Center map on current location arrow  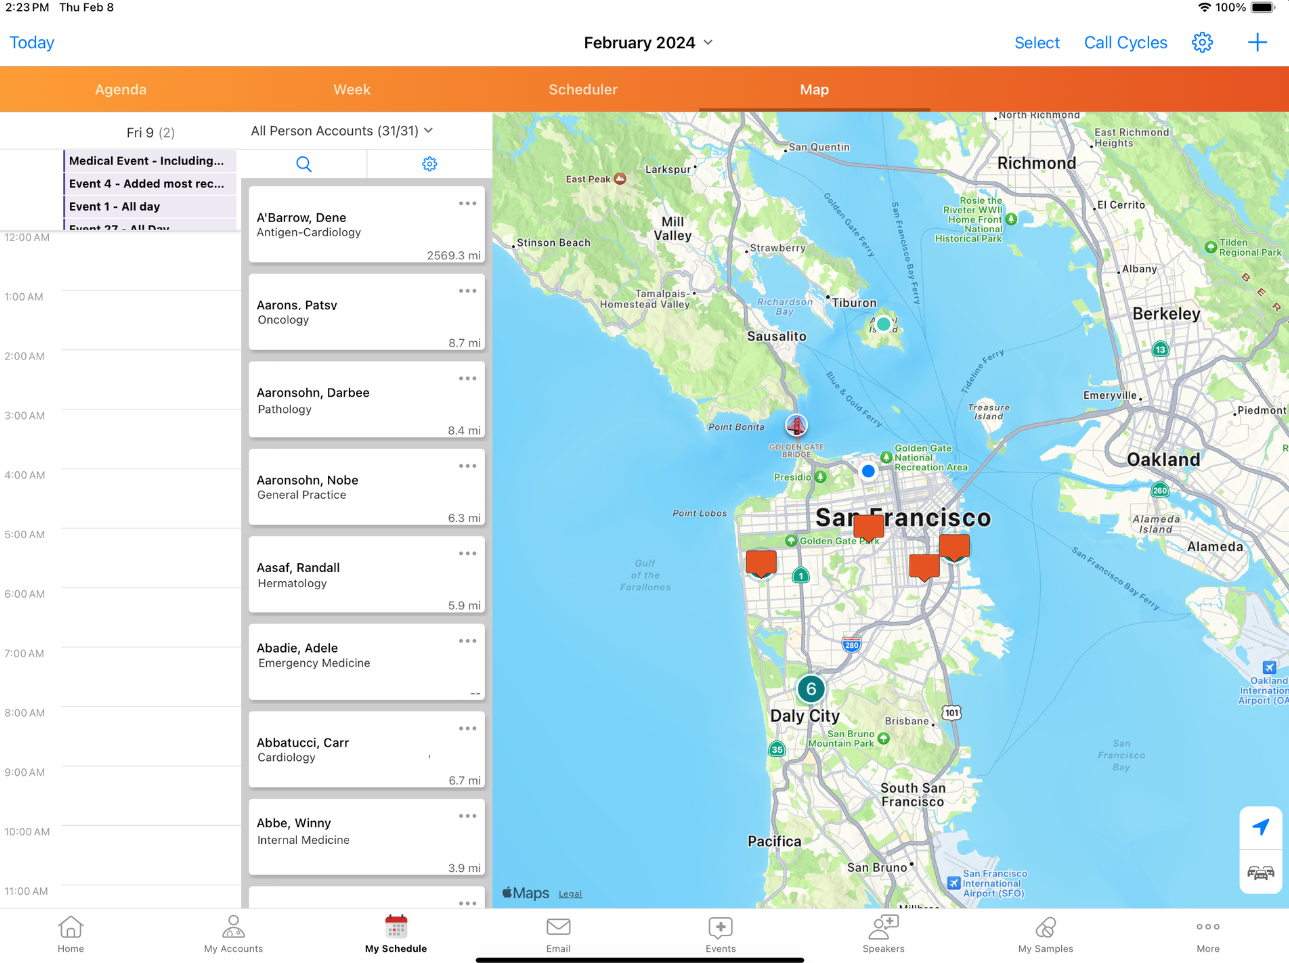(1260, 827)
